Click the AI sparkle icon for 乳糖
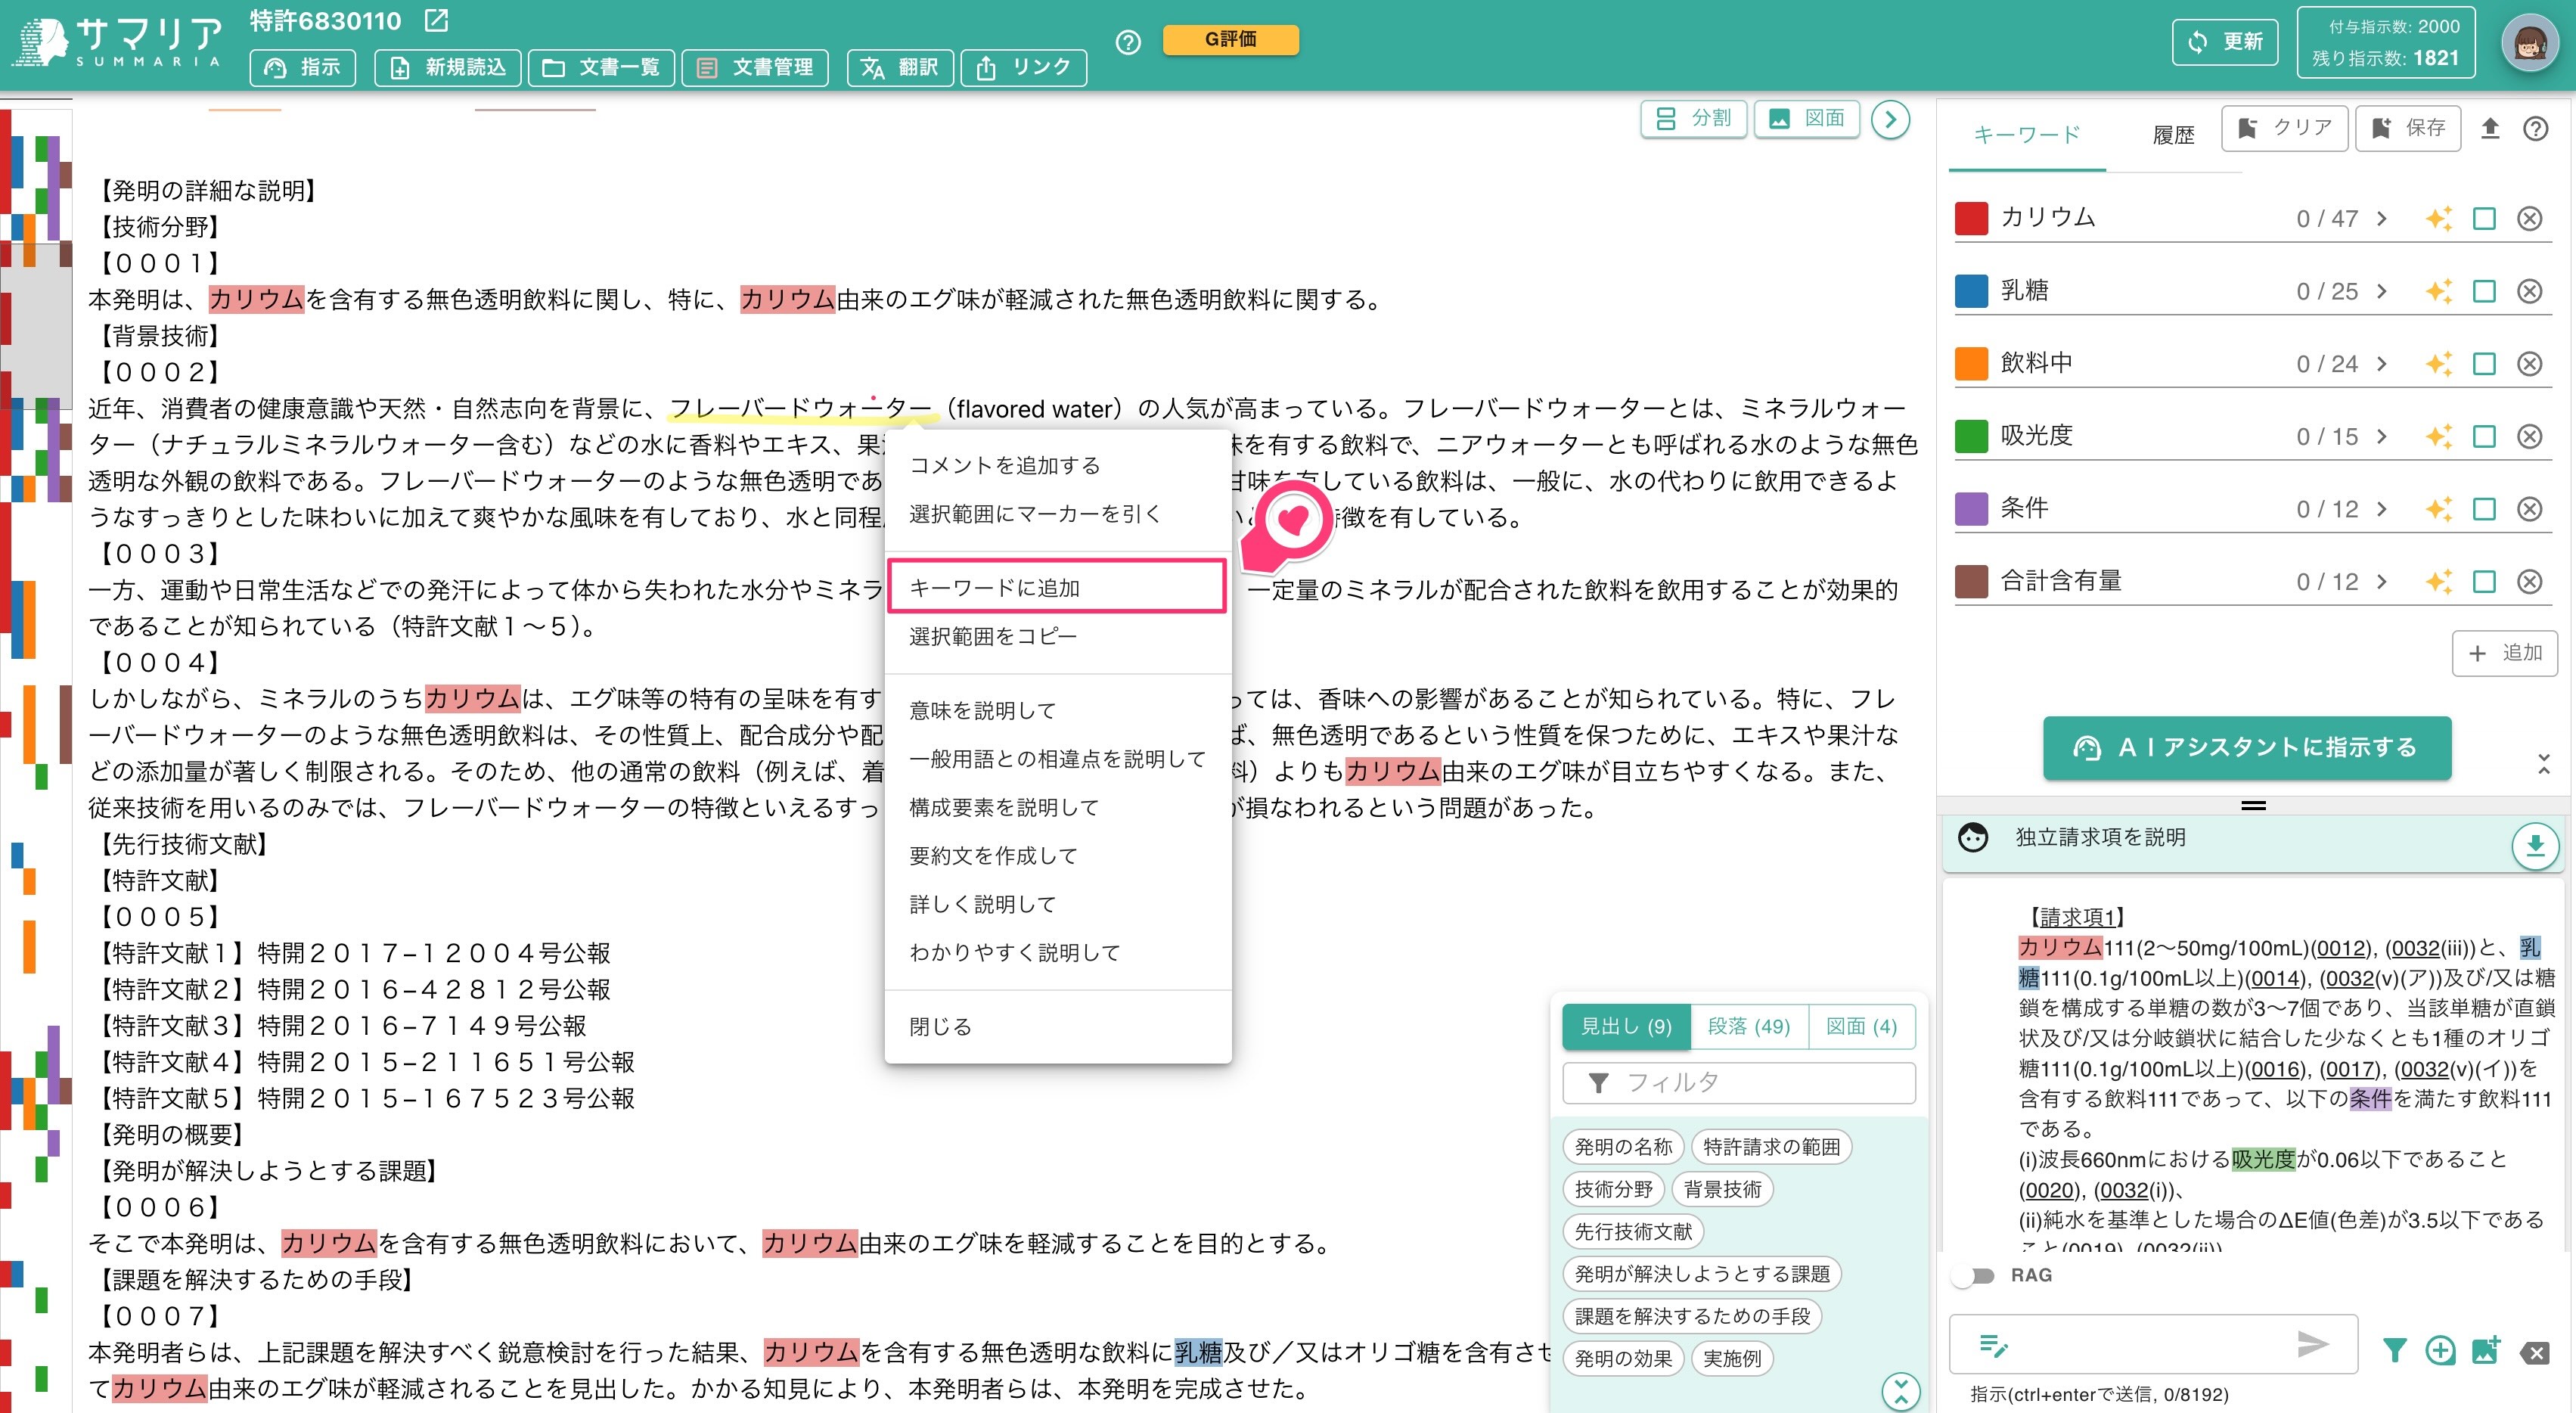The image size is (2576, 1413). pyautogui.click(x=2439, y=291)
